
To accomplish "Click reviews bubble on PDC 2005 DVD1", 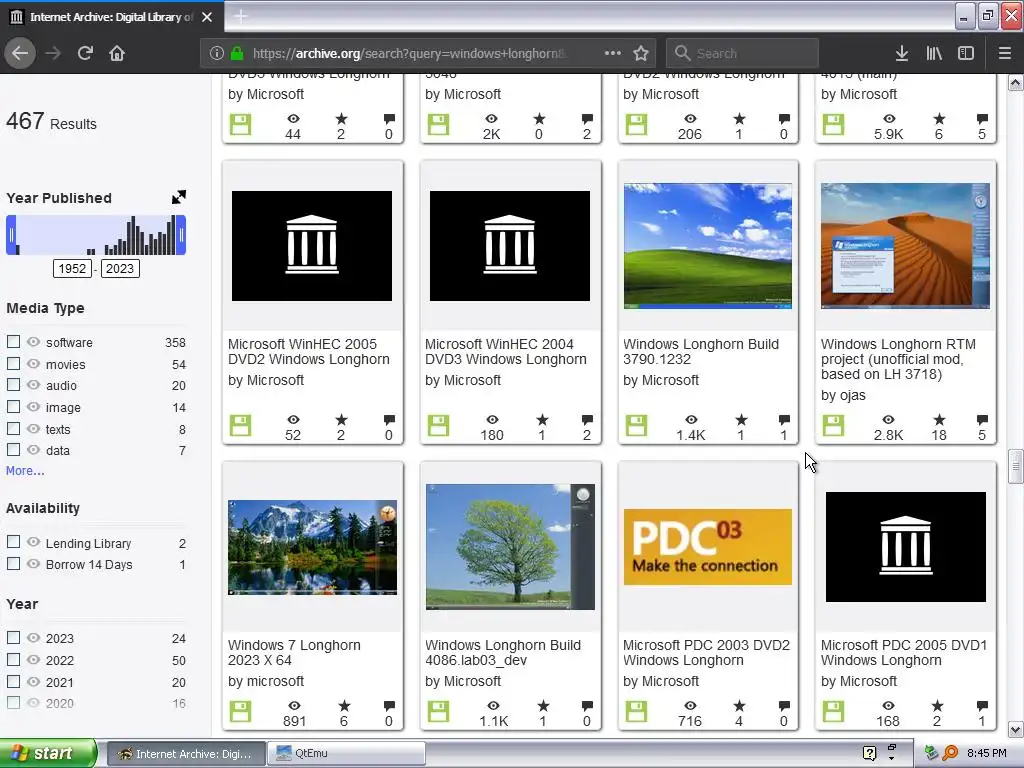I will (982, 705).
